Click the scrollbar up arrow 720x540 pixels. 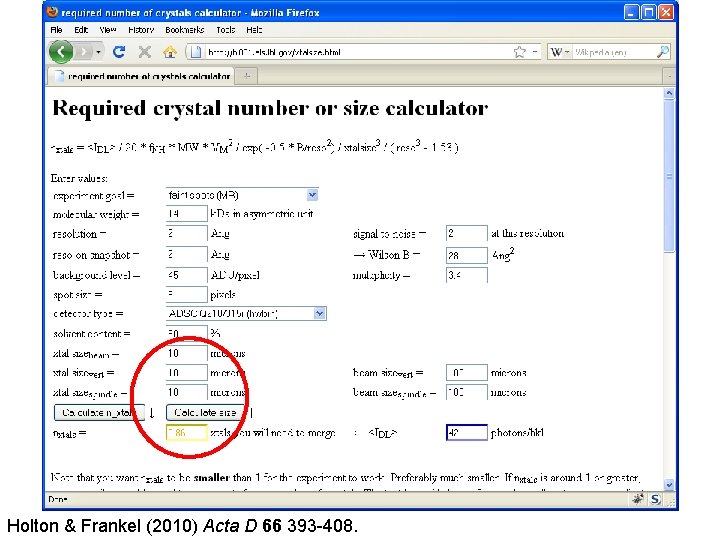(669, 93)
